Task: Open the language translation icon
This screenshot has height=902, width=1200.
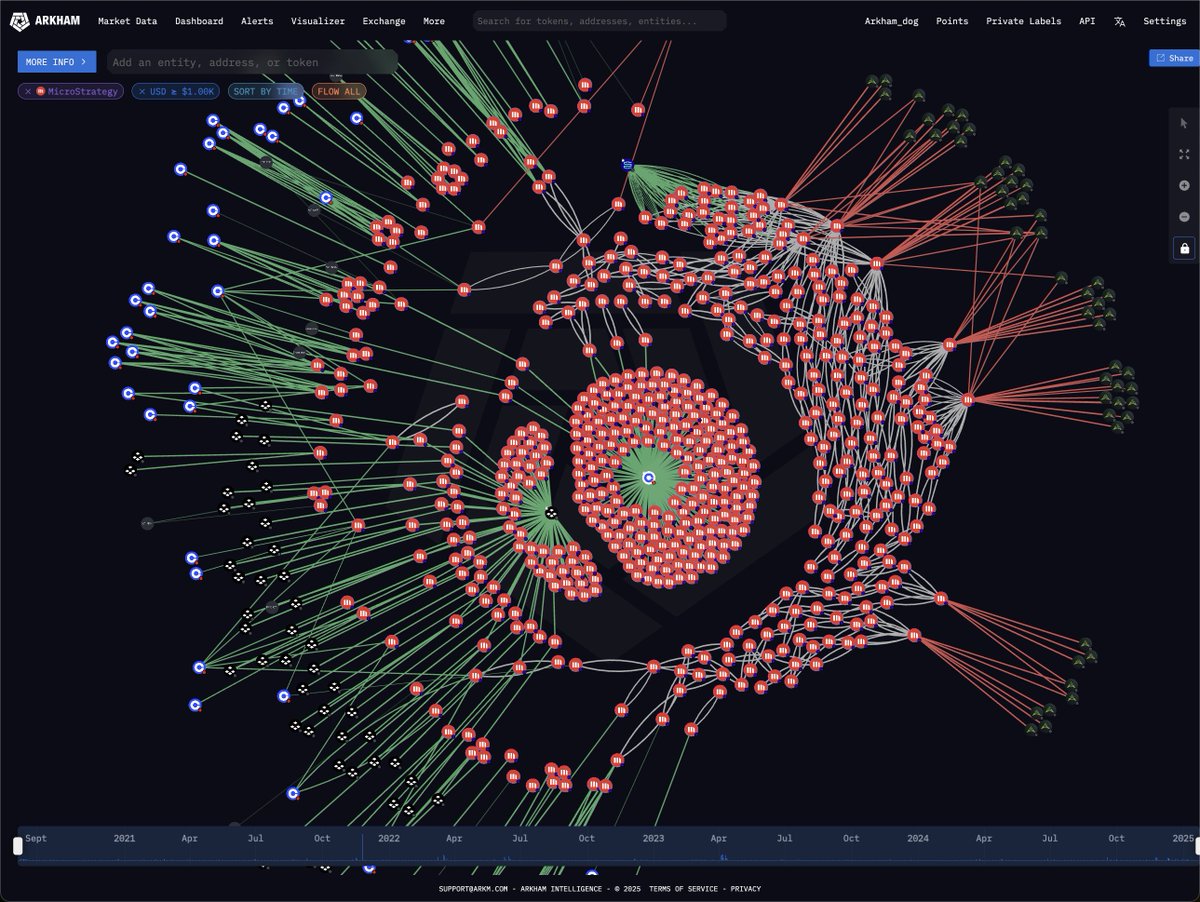Action: point(1119,21)
